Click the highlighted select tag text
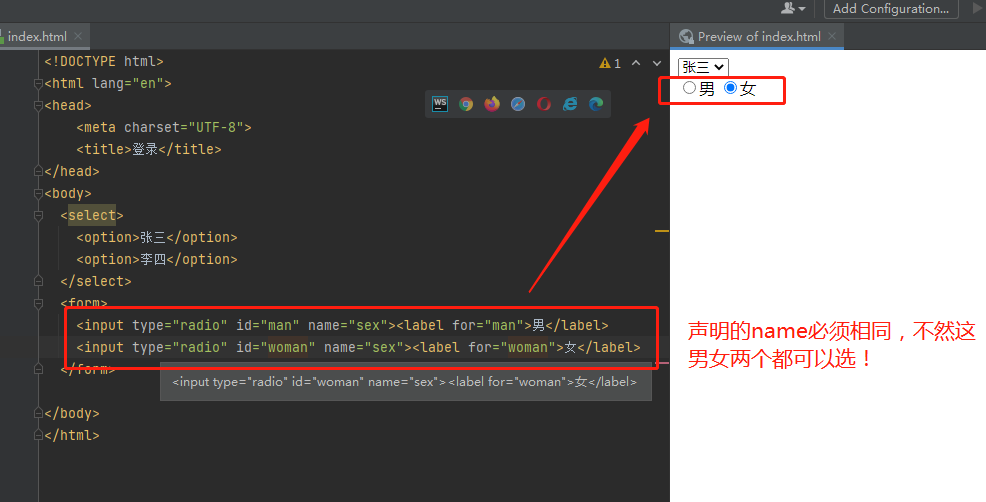986x502 pixels. coord(92,215)
